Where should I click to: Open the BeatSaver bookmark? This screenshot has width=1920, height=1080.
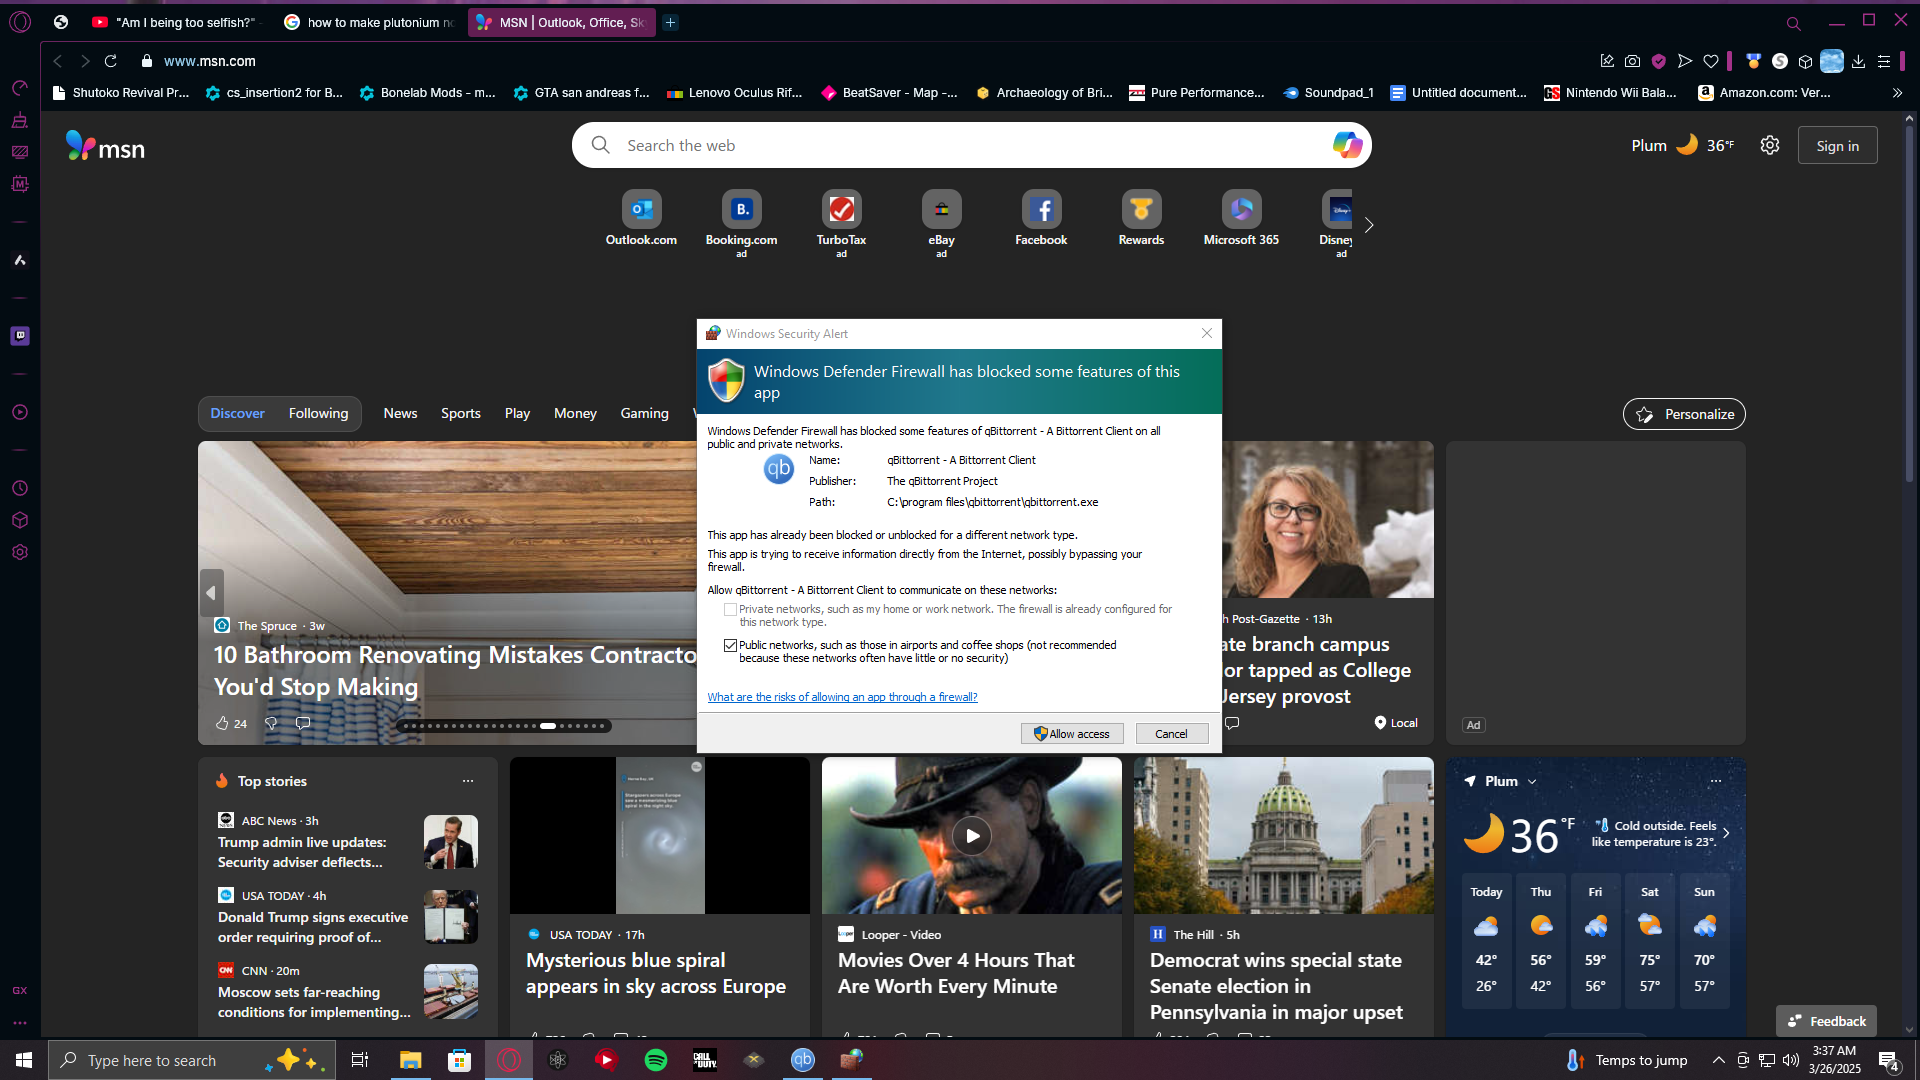(889, 92)
